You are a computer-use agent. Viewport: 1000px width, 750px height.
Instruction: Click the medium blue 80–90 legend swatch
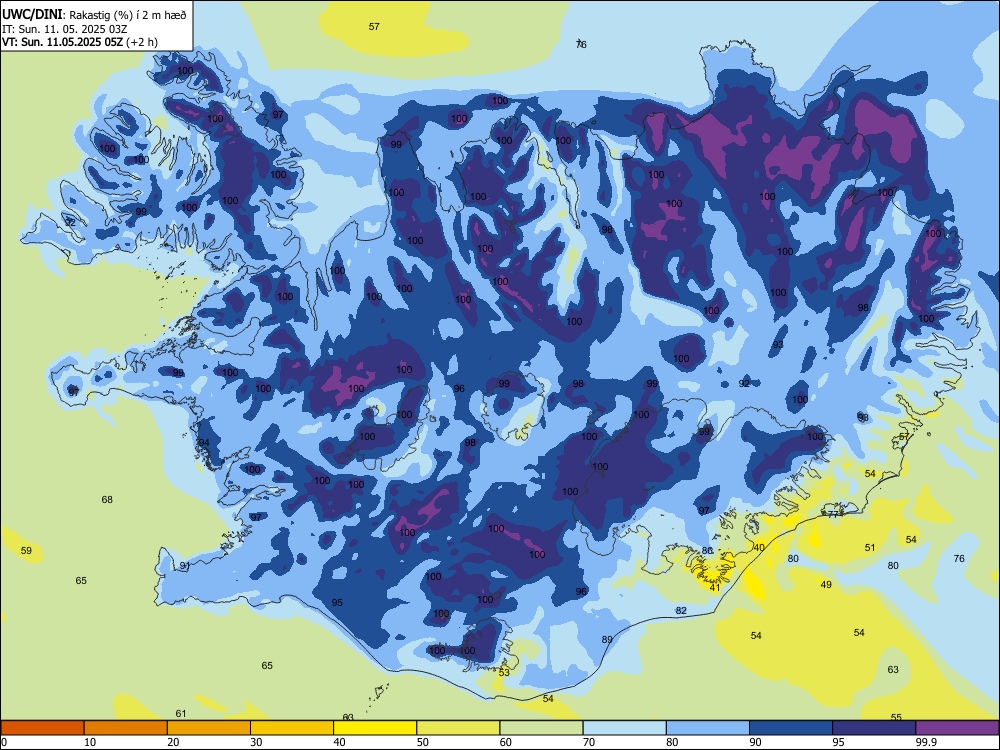coord(708,728)
